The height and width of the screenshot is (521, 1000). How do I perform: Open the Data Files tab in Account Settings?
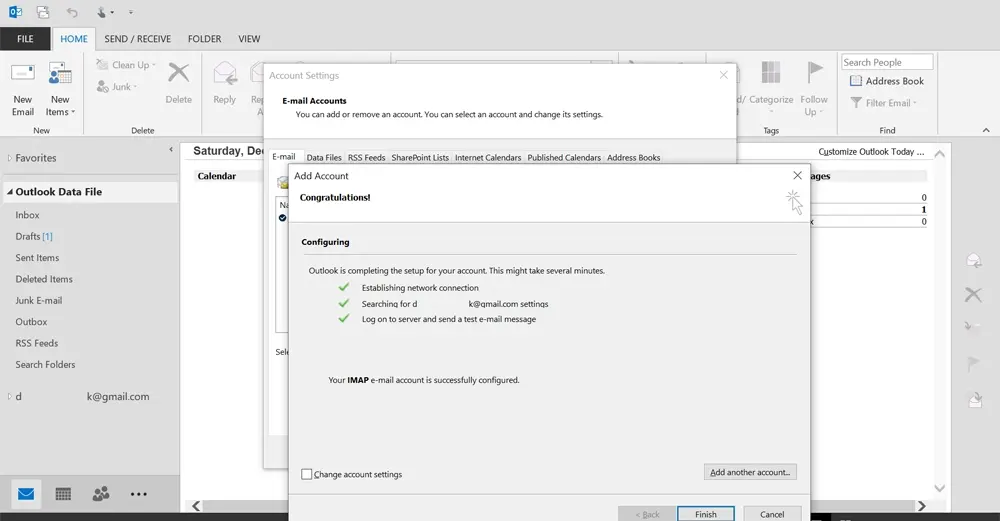324,158
